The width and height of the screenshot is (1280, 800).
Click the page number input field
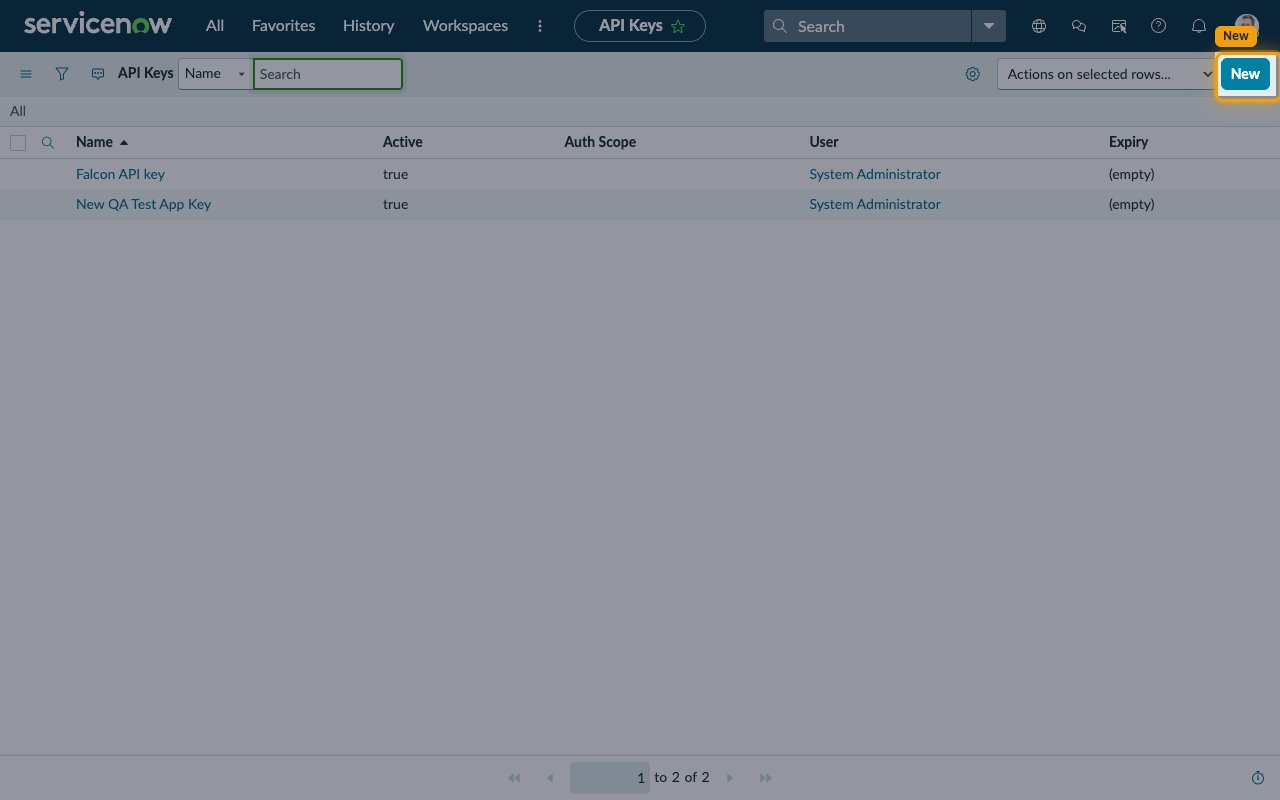pos(610,778)
